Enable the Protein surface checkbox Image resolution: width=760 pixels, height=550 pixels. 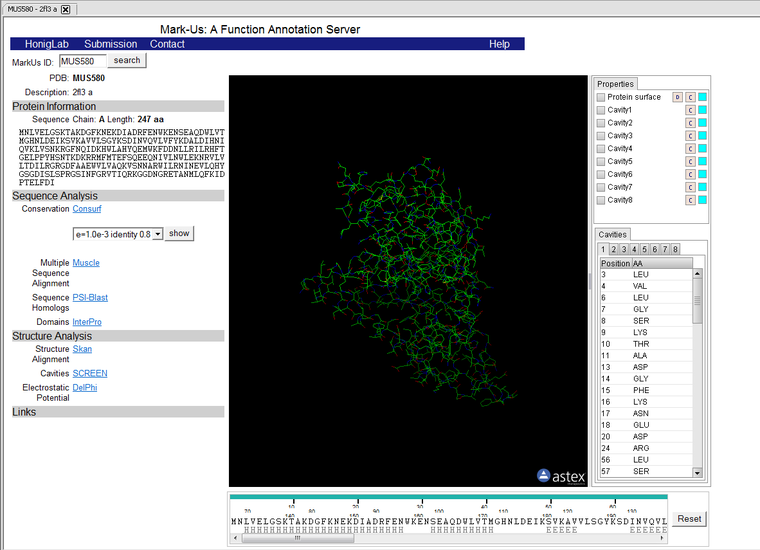[601, 97]
